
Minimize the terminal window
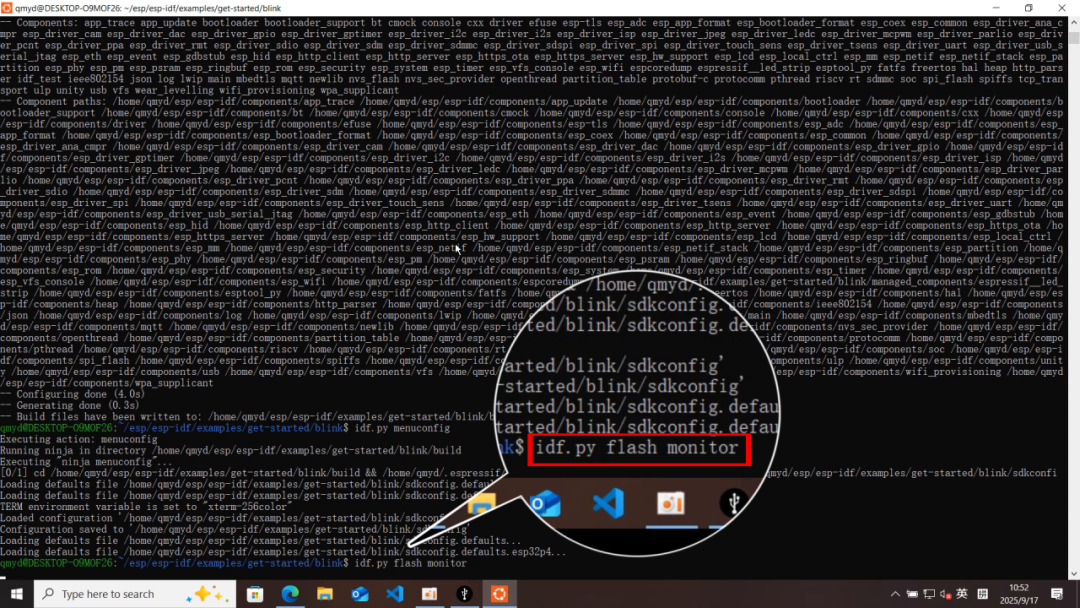[x=996, y=8]
